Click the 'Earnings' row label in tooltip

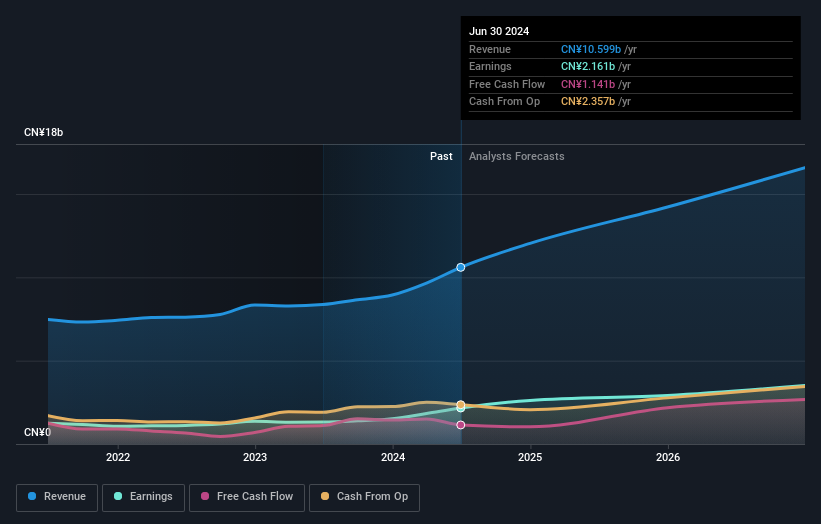[490, 66]
